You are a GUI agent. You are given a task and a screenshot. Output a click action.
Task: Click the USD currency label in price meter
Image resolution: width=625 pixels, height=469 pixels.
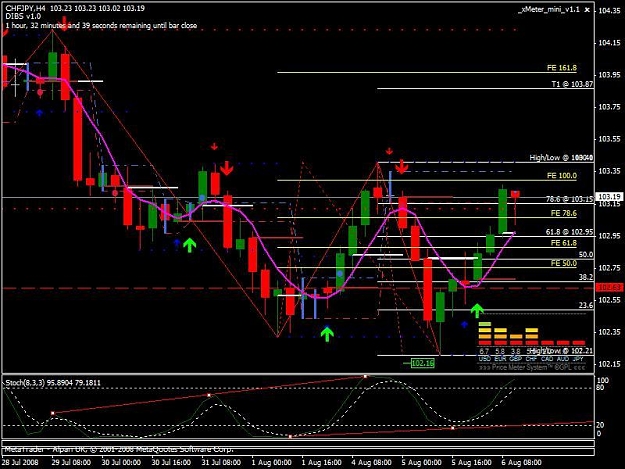[x=484, y=359]
